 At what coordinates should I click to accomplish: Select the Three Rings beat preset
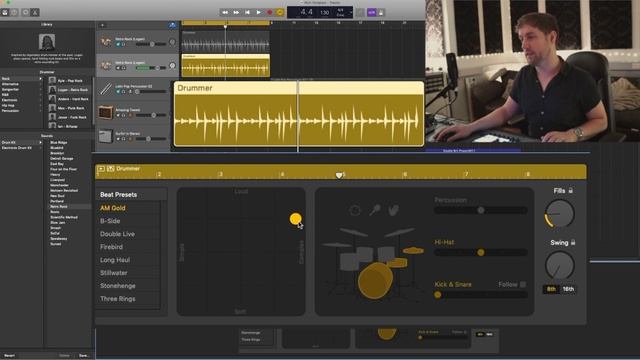click(x=118, y=299)
